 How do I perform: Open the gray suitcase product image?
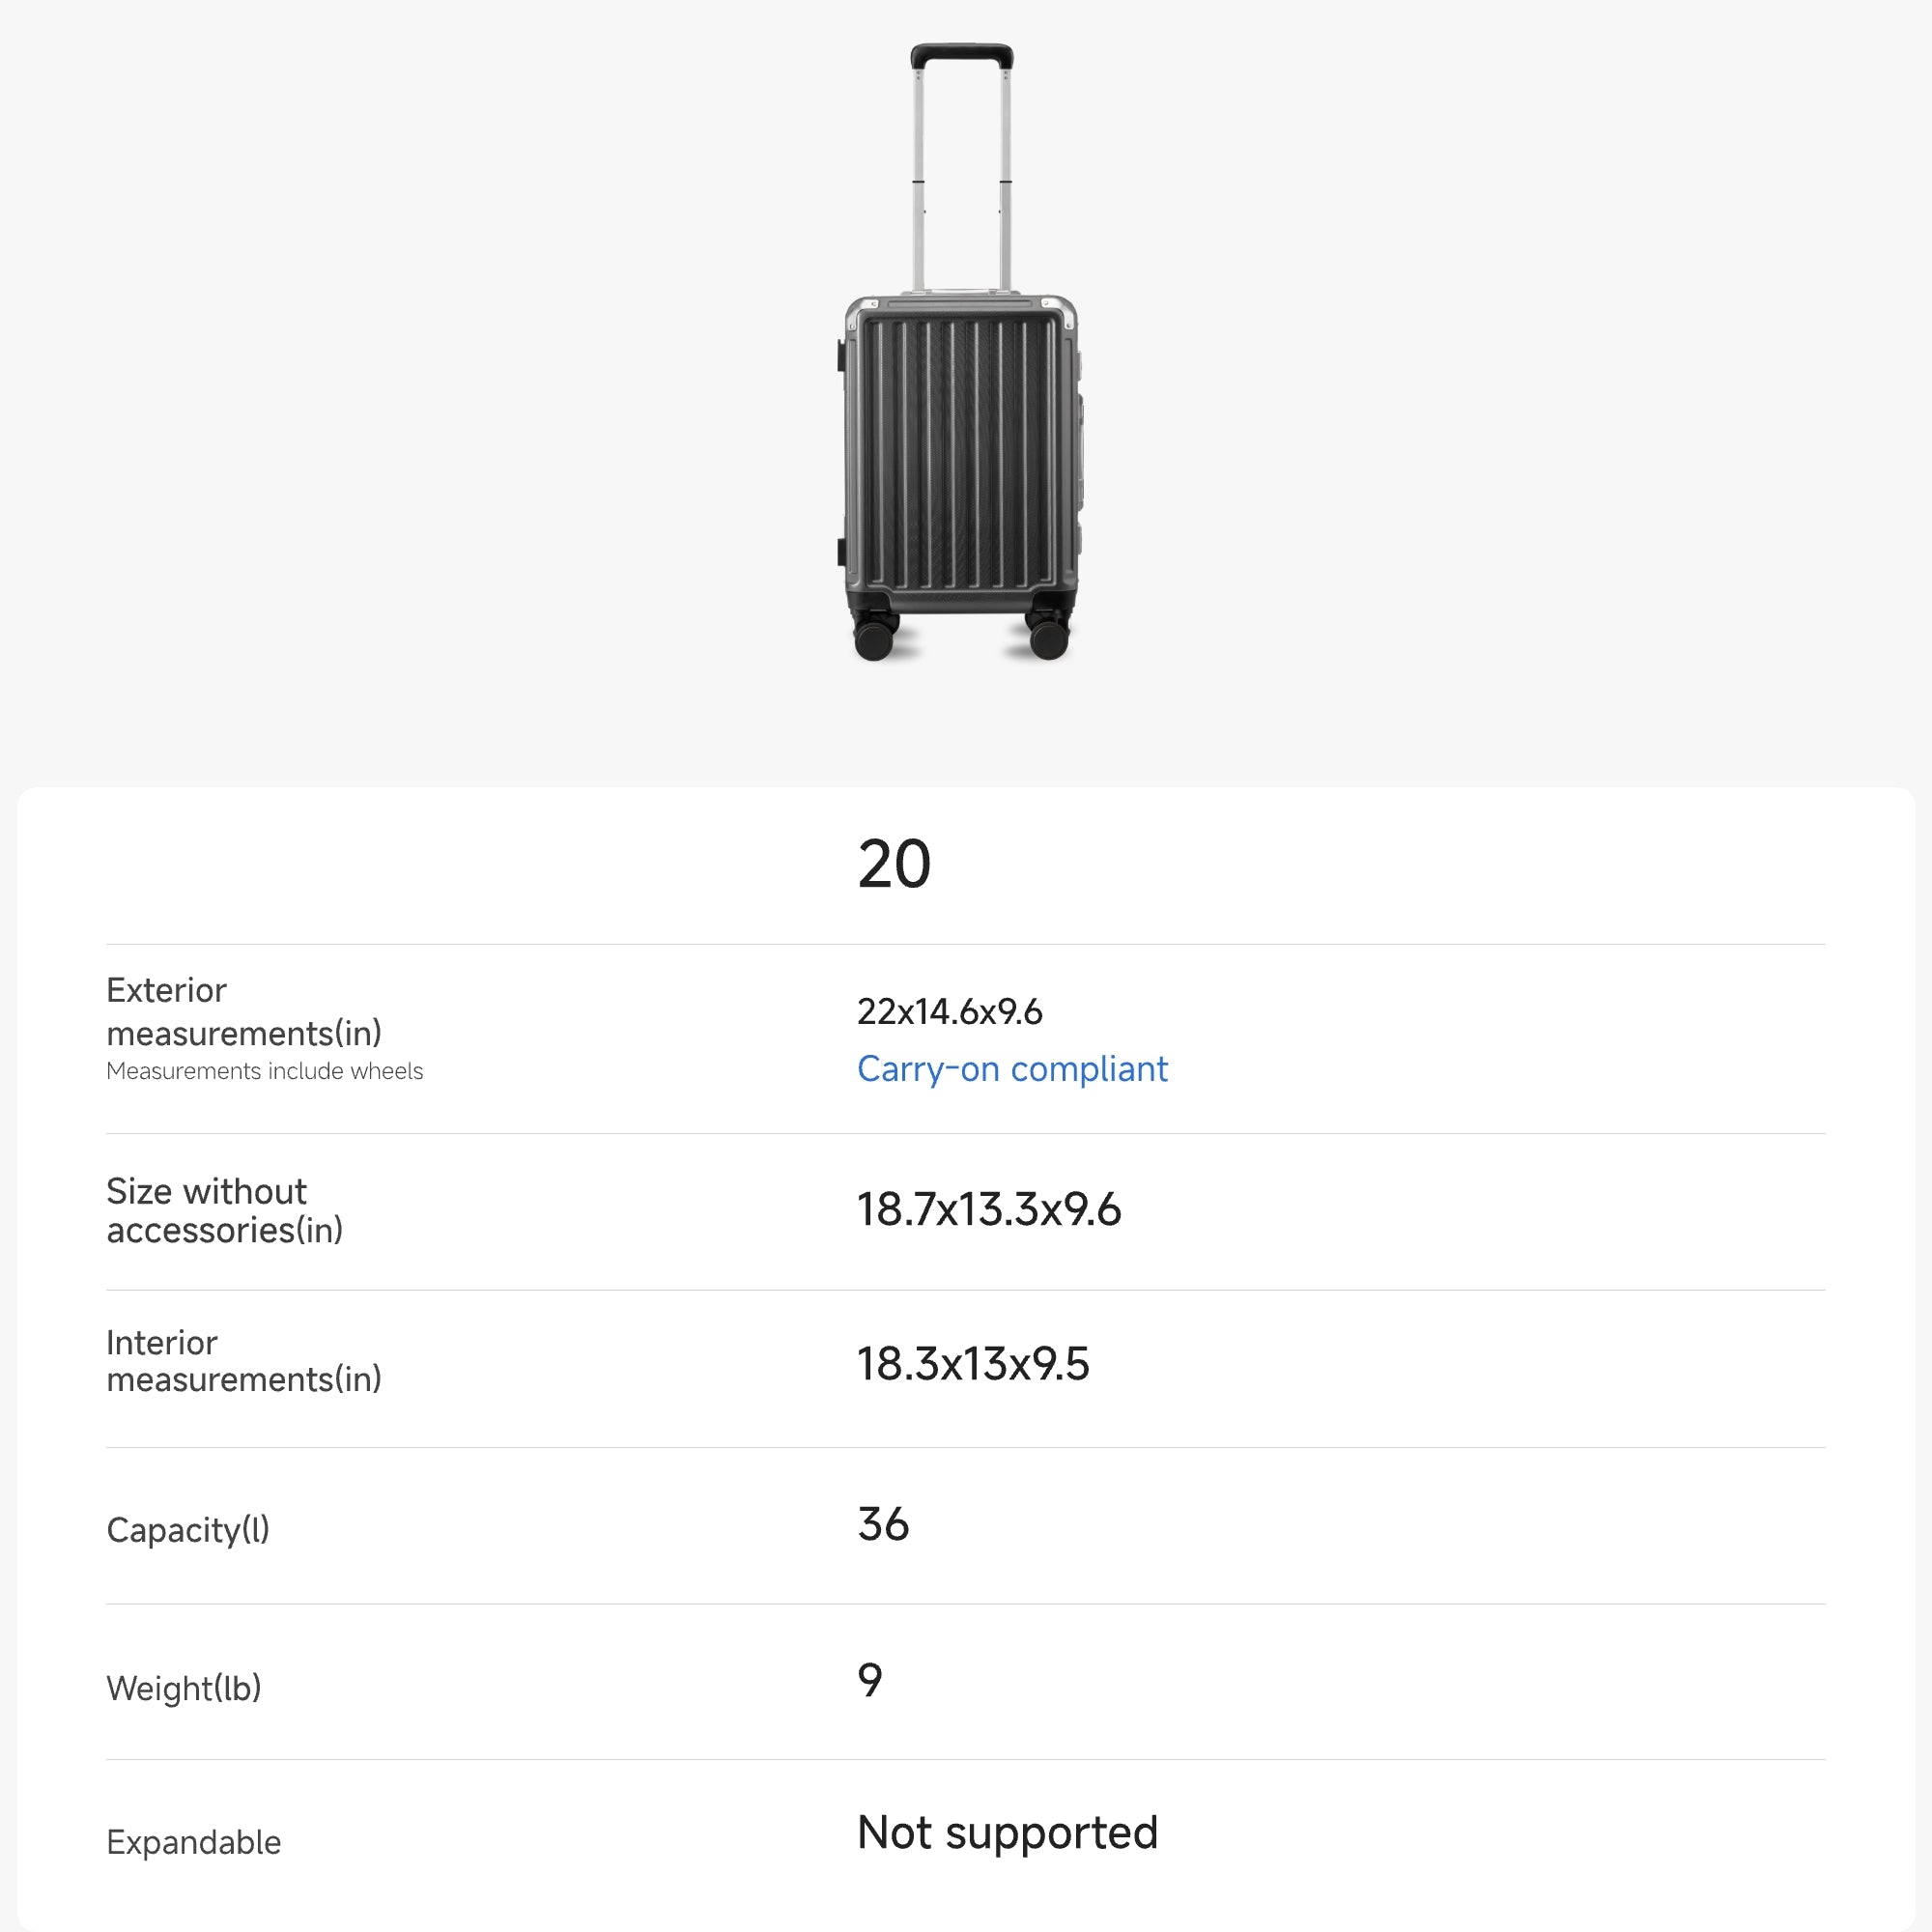(960, 400)
